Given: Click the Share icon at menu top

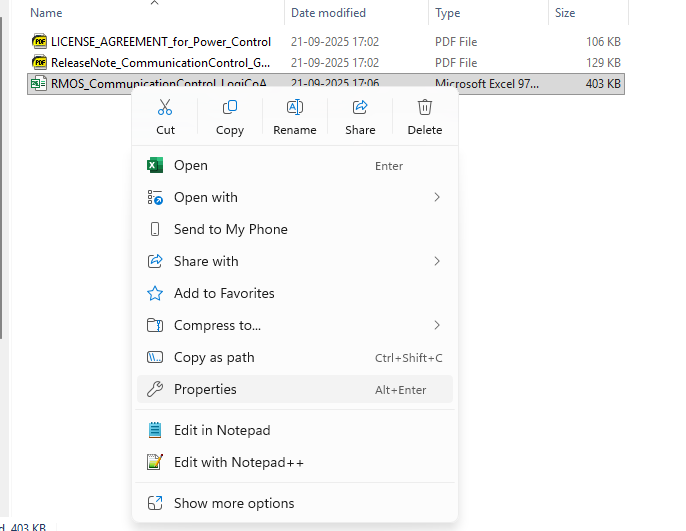Looking at the screenshot, I should [360, 108].
